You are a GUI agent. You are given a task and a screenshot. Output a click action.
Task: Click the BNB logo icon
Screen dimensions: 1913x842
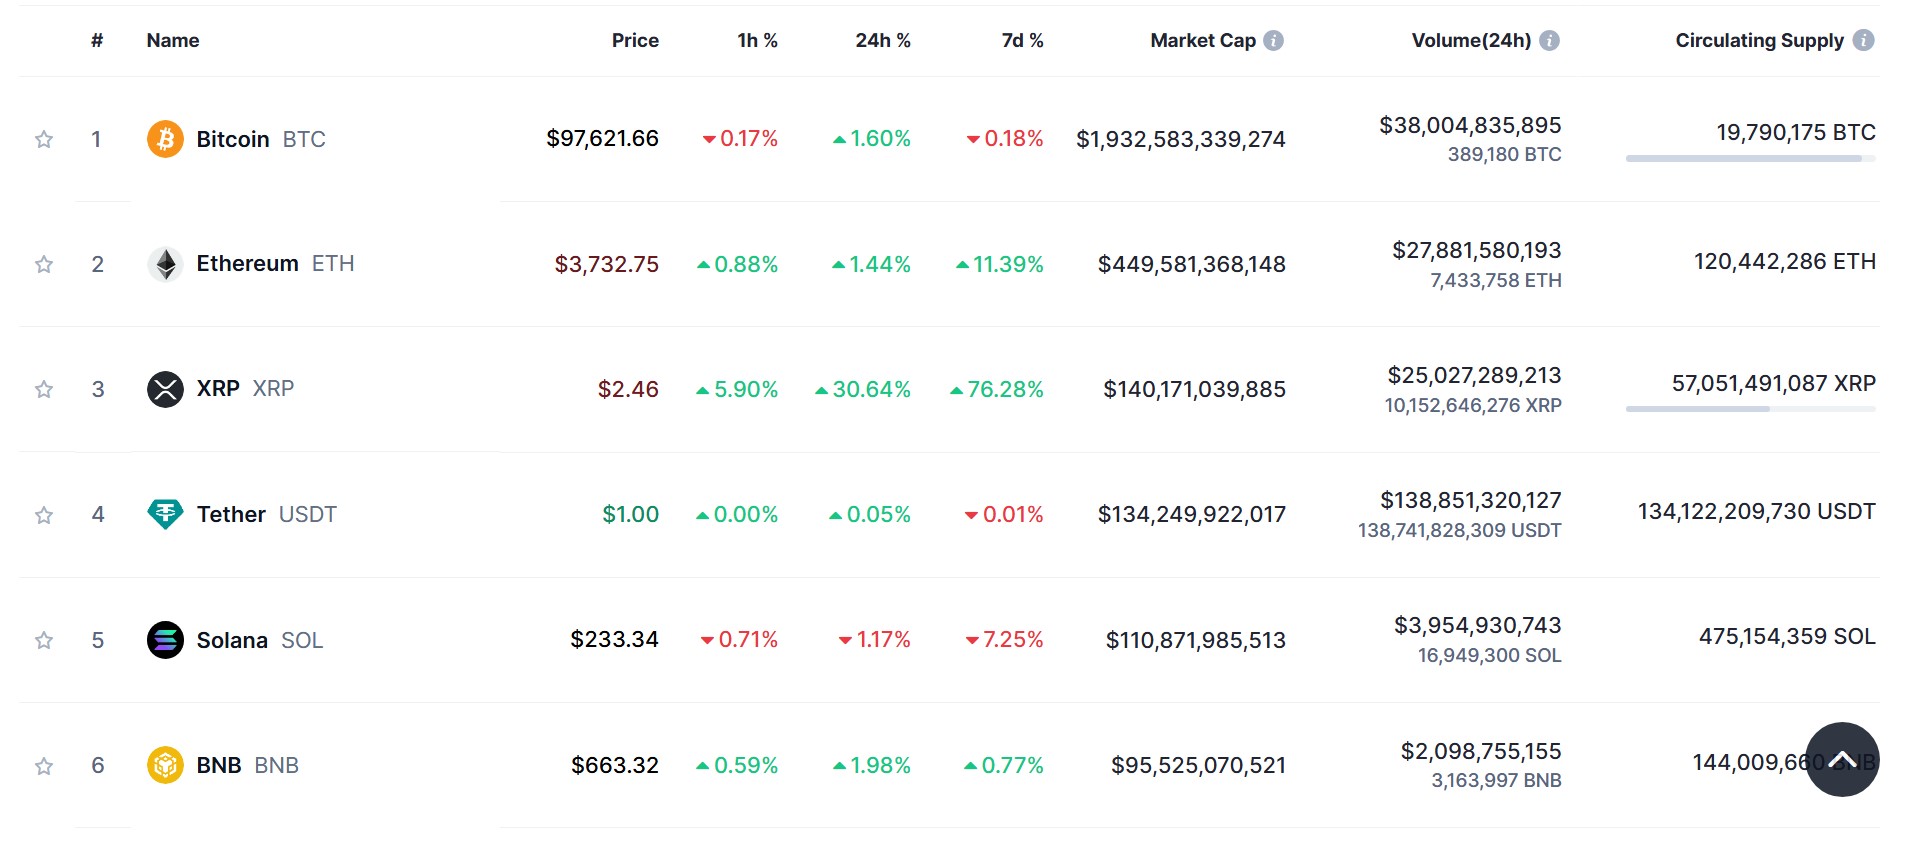(165, 765)
